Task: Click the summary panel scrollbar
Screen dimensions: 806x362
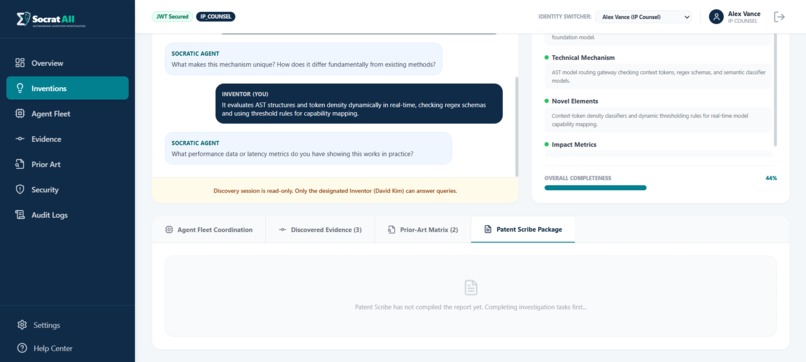Action: click(775, 90)
